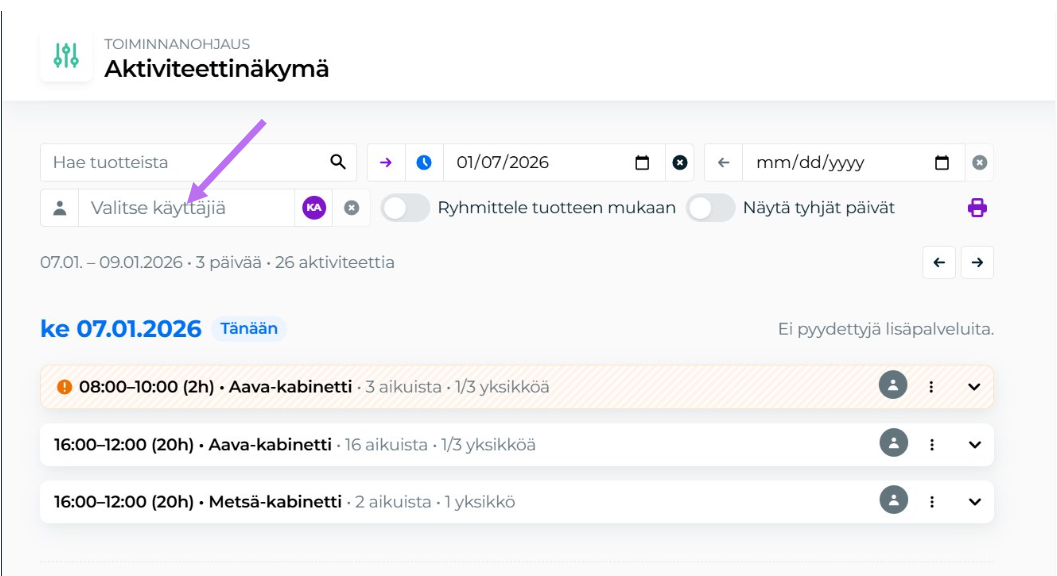Click the purple KA user avatar
Viewport: 1057px width, 576px height.
pyautogui.click(x=314, y=208)
